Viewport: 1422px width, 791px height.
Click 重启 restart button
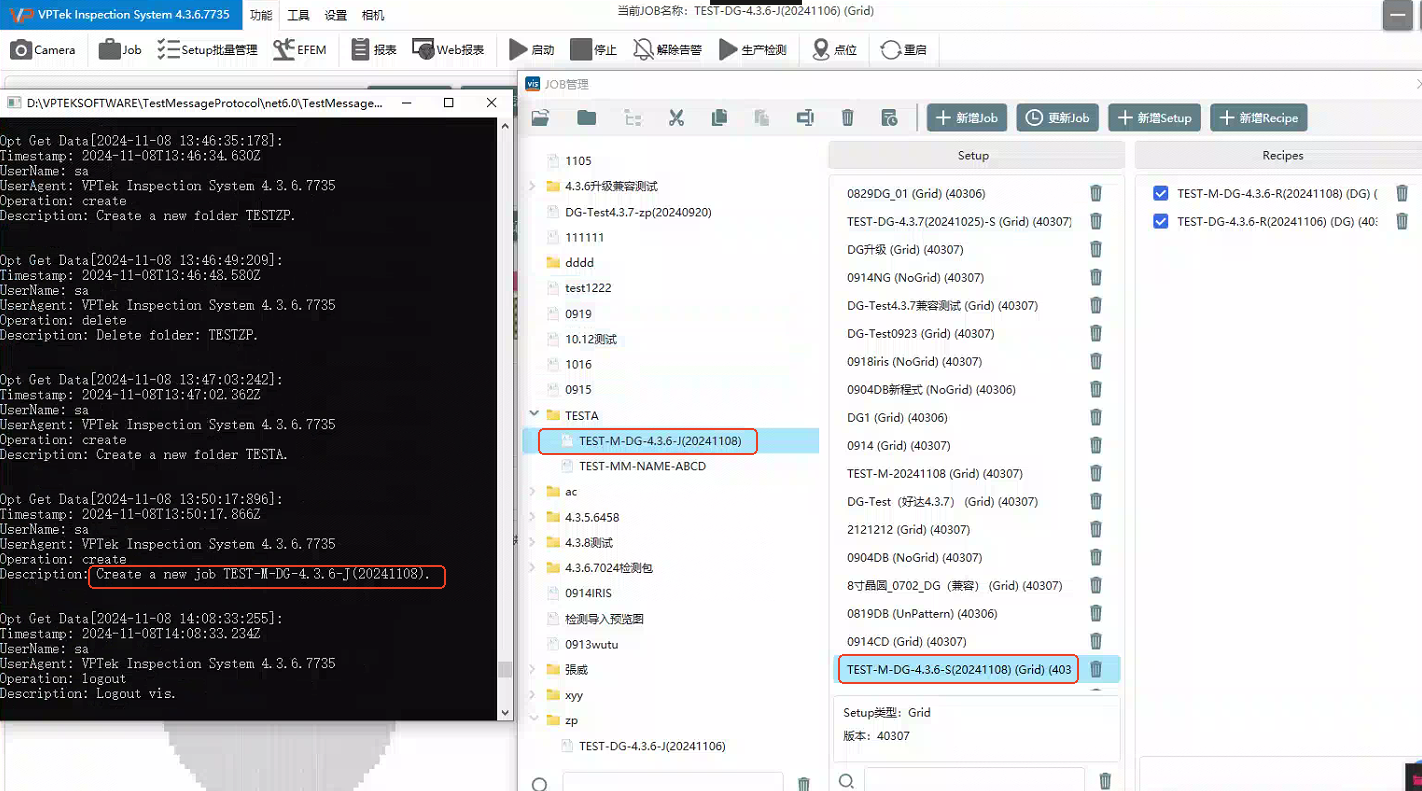(x=904, y=49)
